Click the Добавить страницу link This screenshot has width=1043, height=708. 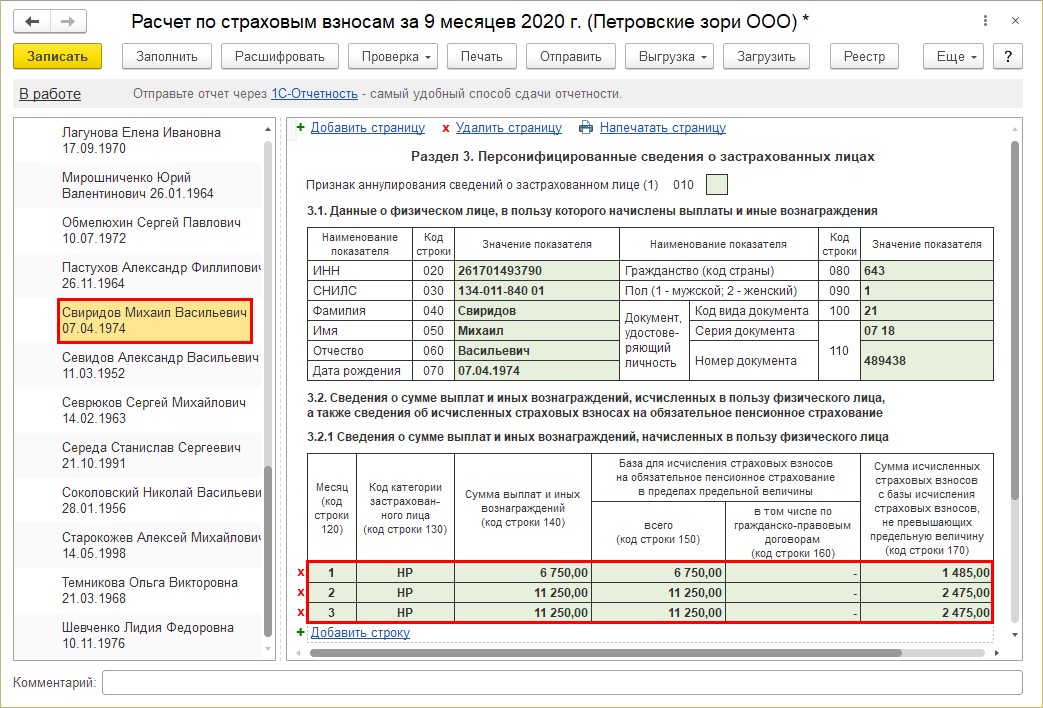368,127
